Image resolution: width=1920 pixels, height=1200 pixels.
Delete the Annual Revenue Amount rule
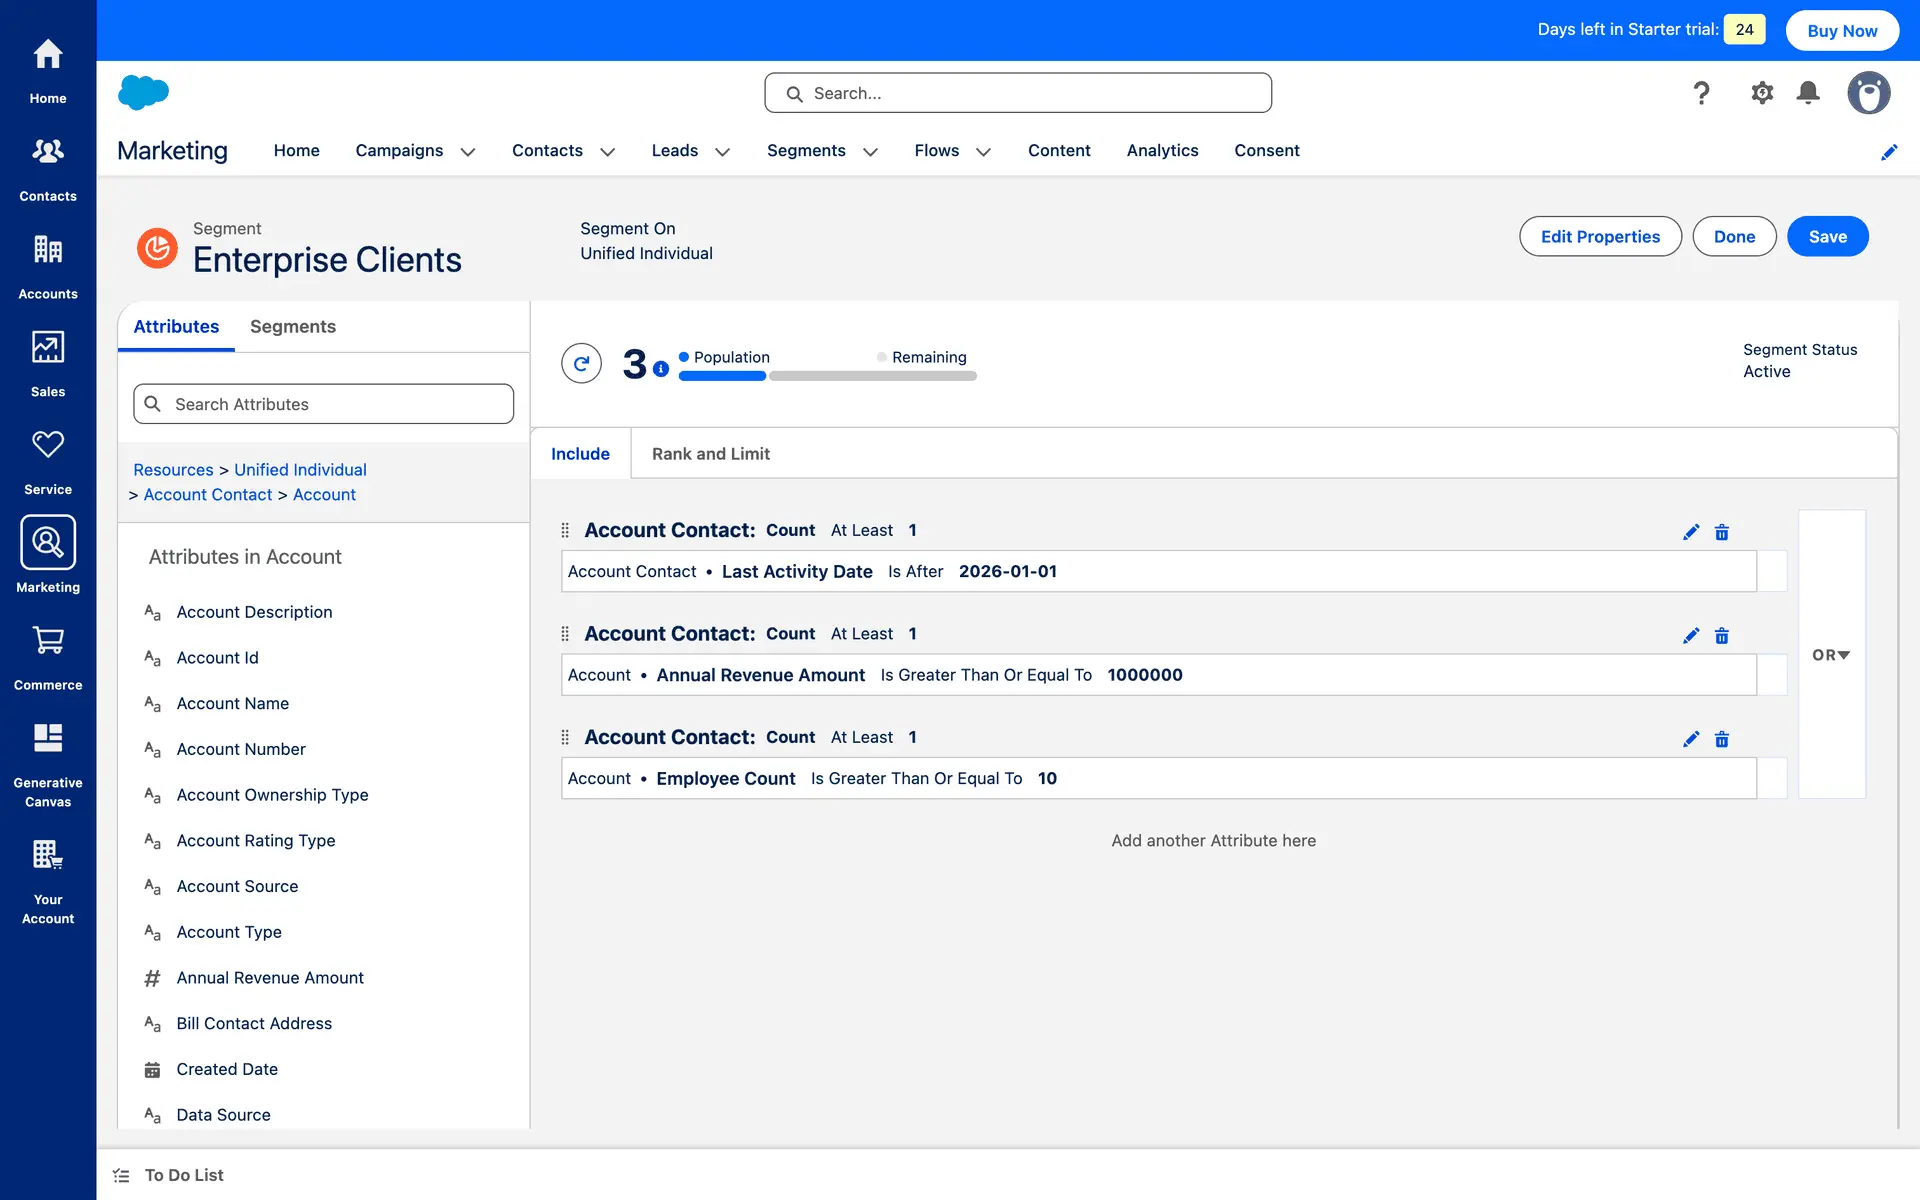pos(1721,636)
